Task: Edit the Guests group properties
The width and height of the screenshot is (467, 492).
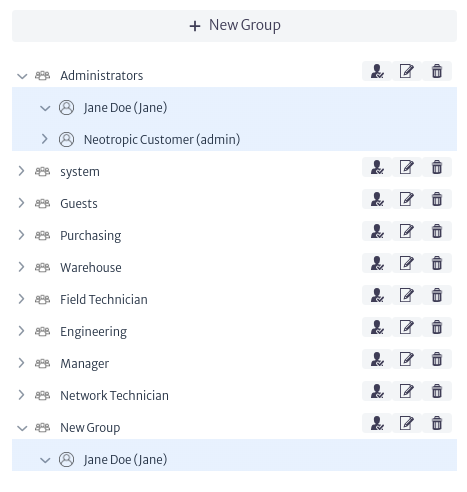Action: pos(407,199)
